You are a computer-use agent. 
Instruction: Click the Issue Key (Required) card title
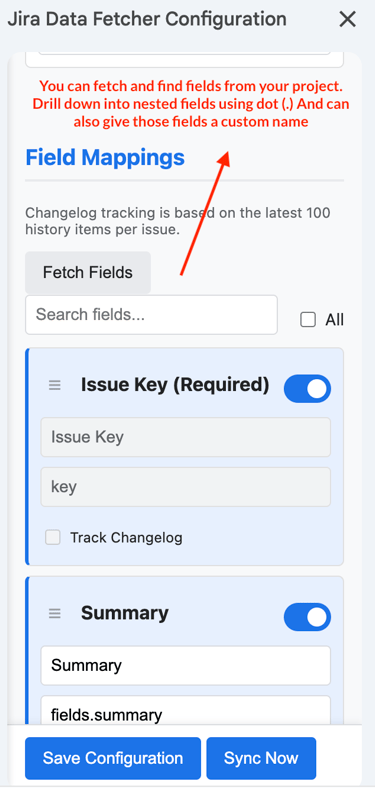click(175, 385)
